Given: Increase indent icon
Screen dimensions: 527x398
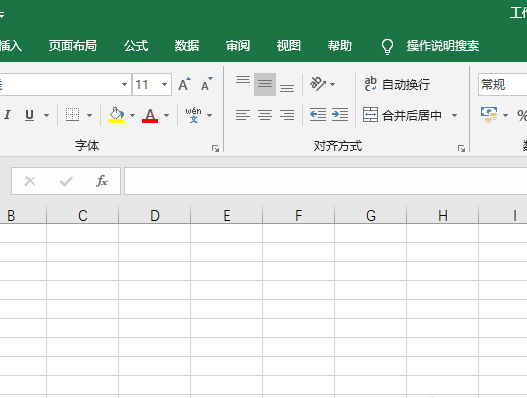Looking at the screenshot, I should (x=340, y=115).
